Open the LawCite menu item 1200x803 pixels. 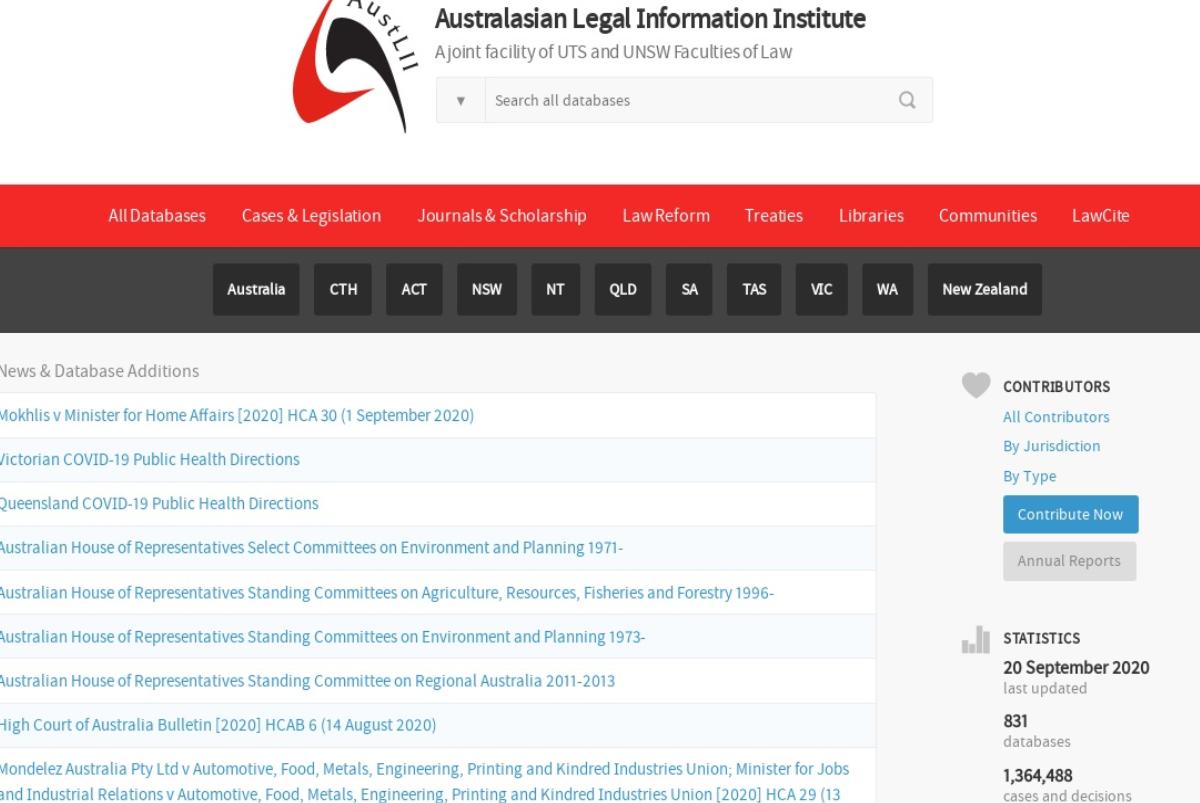(1101, 216)
